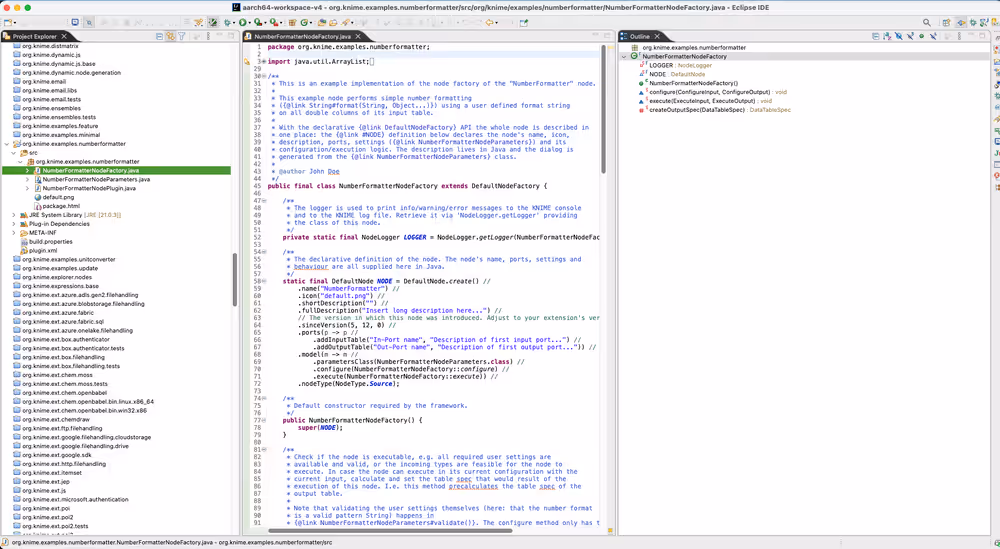Screen dimensions: 1000x549
Task: Click the External Tools run icon
Action: [274, 22]
